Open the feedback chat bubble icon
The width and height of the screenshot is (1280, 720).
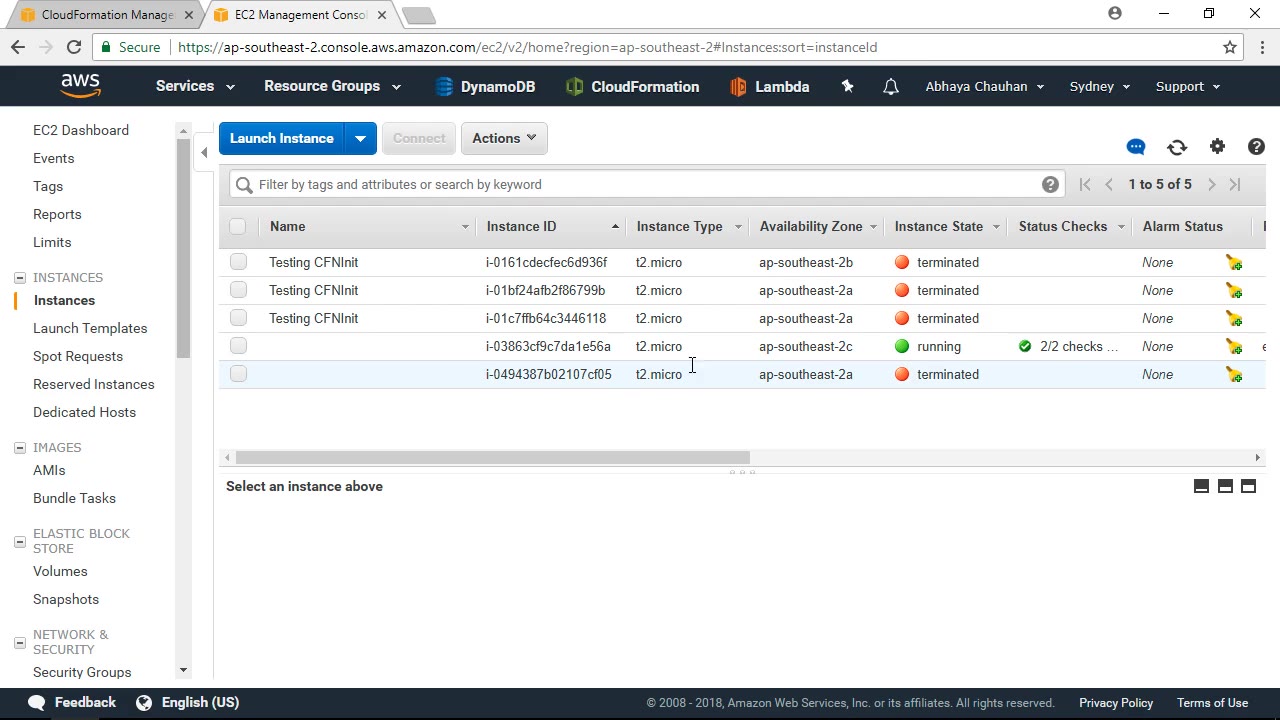pos(1136,147)
